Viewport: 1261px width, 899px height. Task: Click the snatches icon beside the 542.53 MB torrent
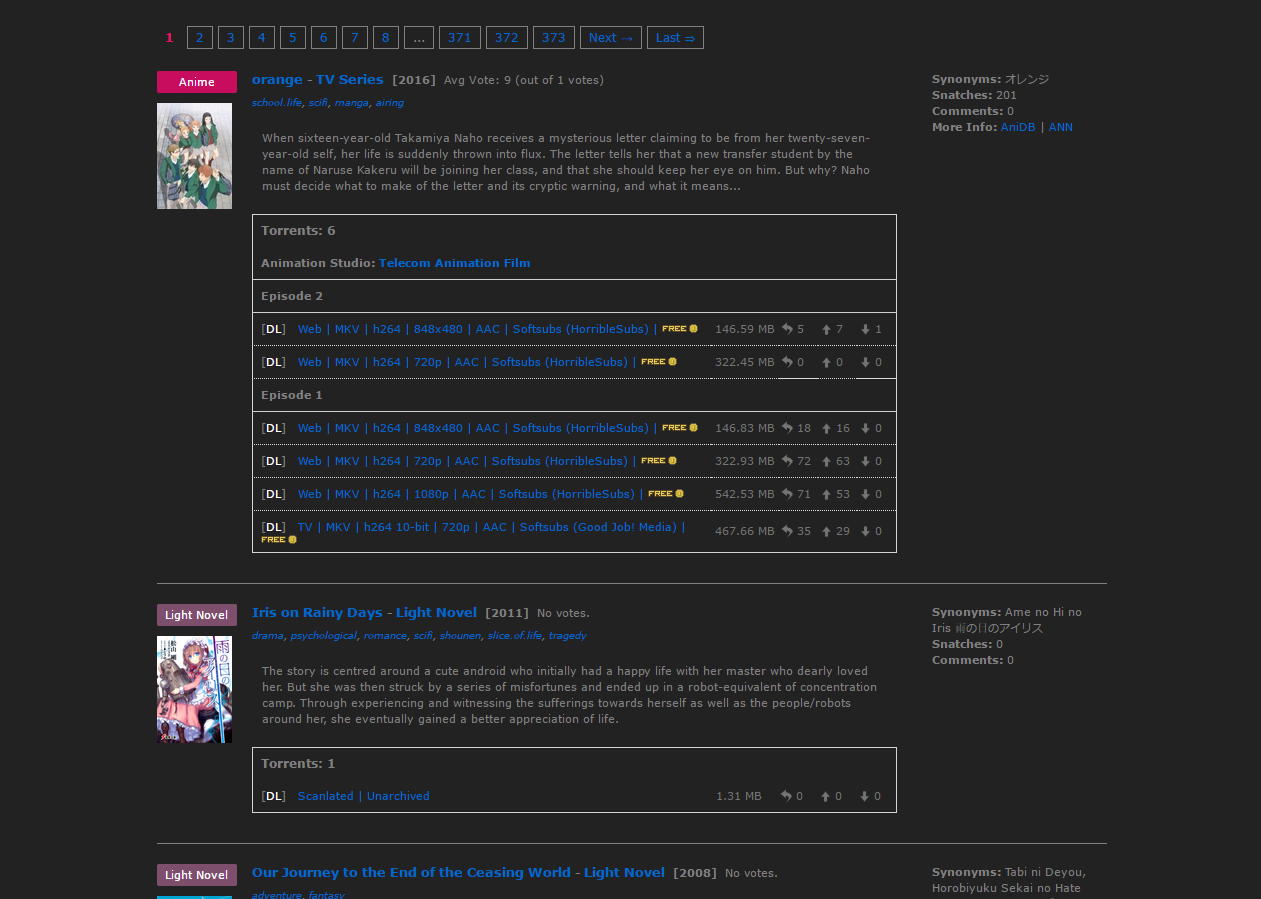[x=789, y=494]
